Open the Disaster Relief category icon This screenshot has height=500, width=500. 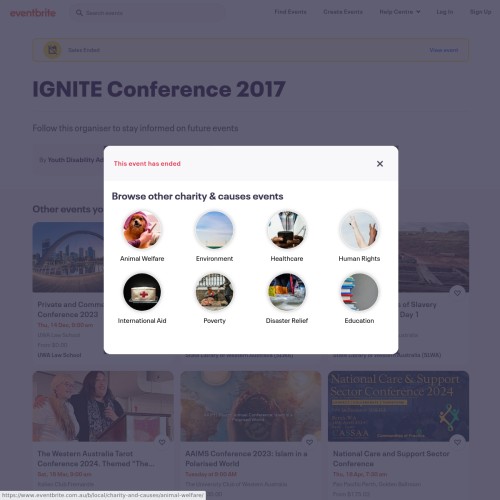coord(287,292)
